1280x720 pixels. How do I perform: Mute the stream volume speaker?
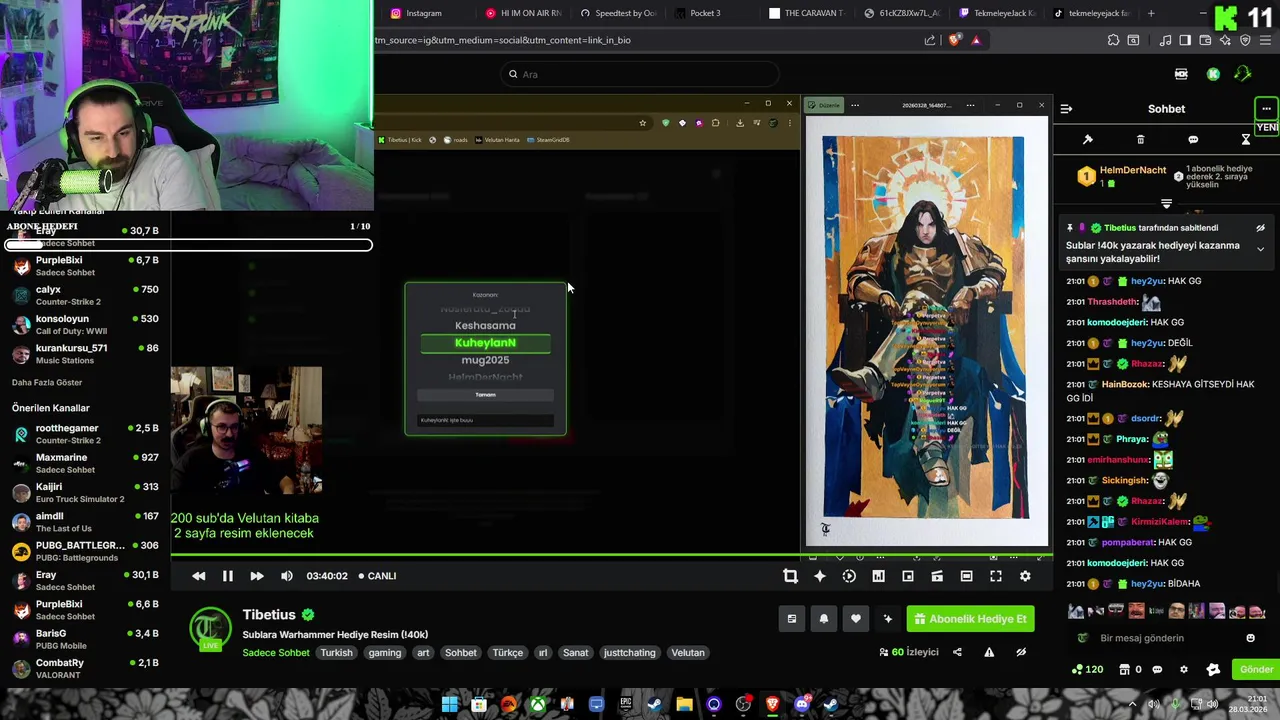(287, 576)
